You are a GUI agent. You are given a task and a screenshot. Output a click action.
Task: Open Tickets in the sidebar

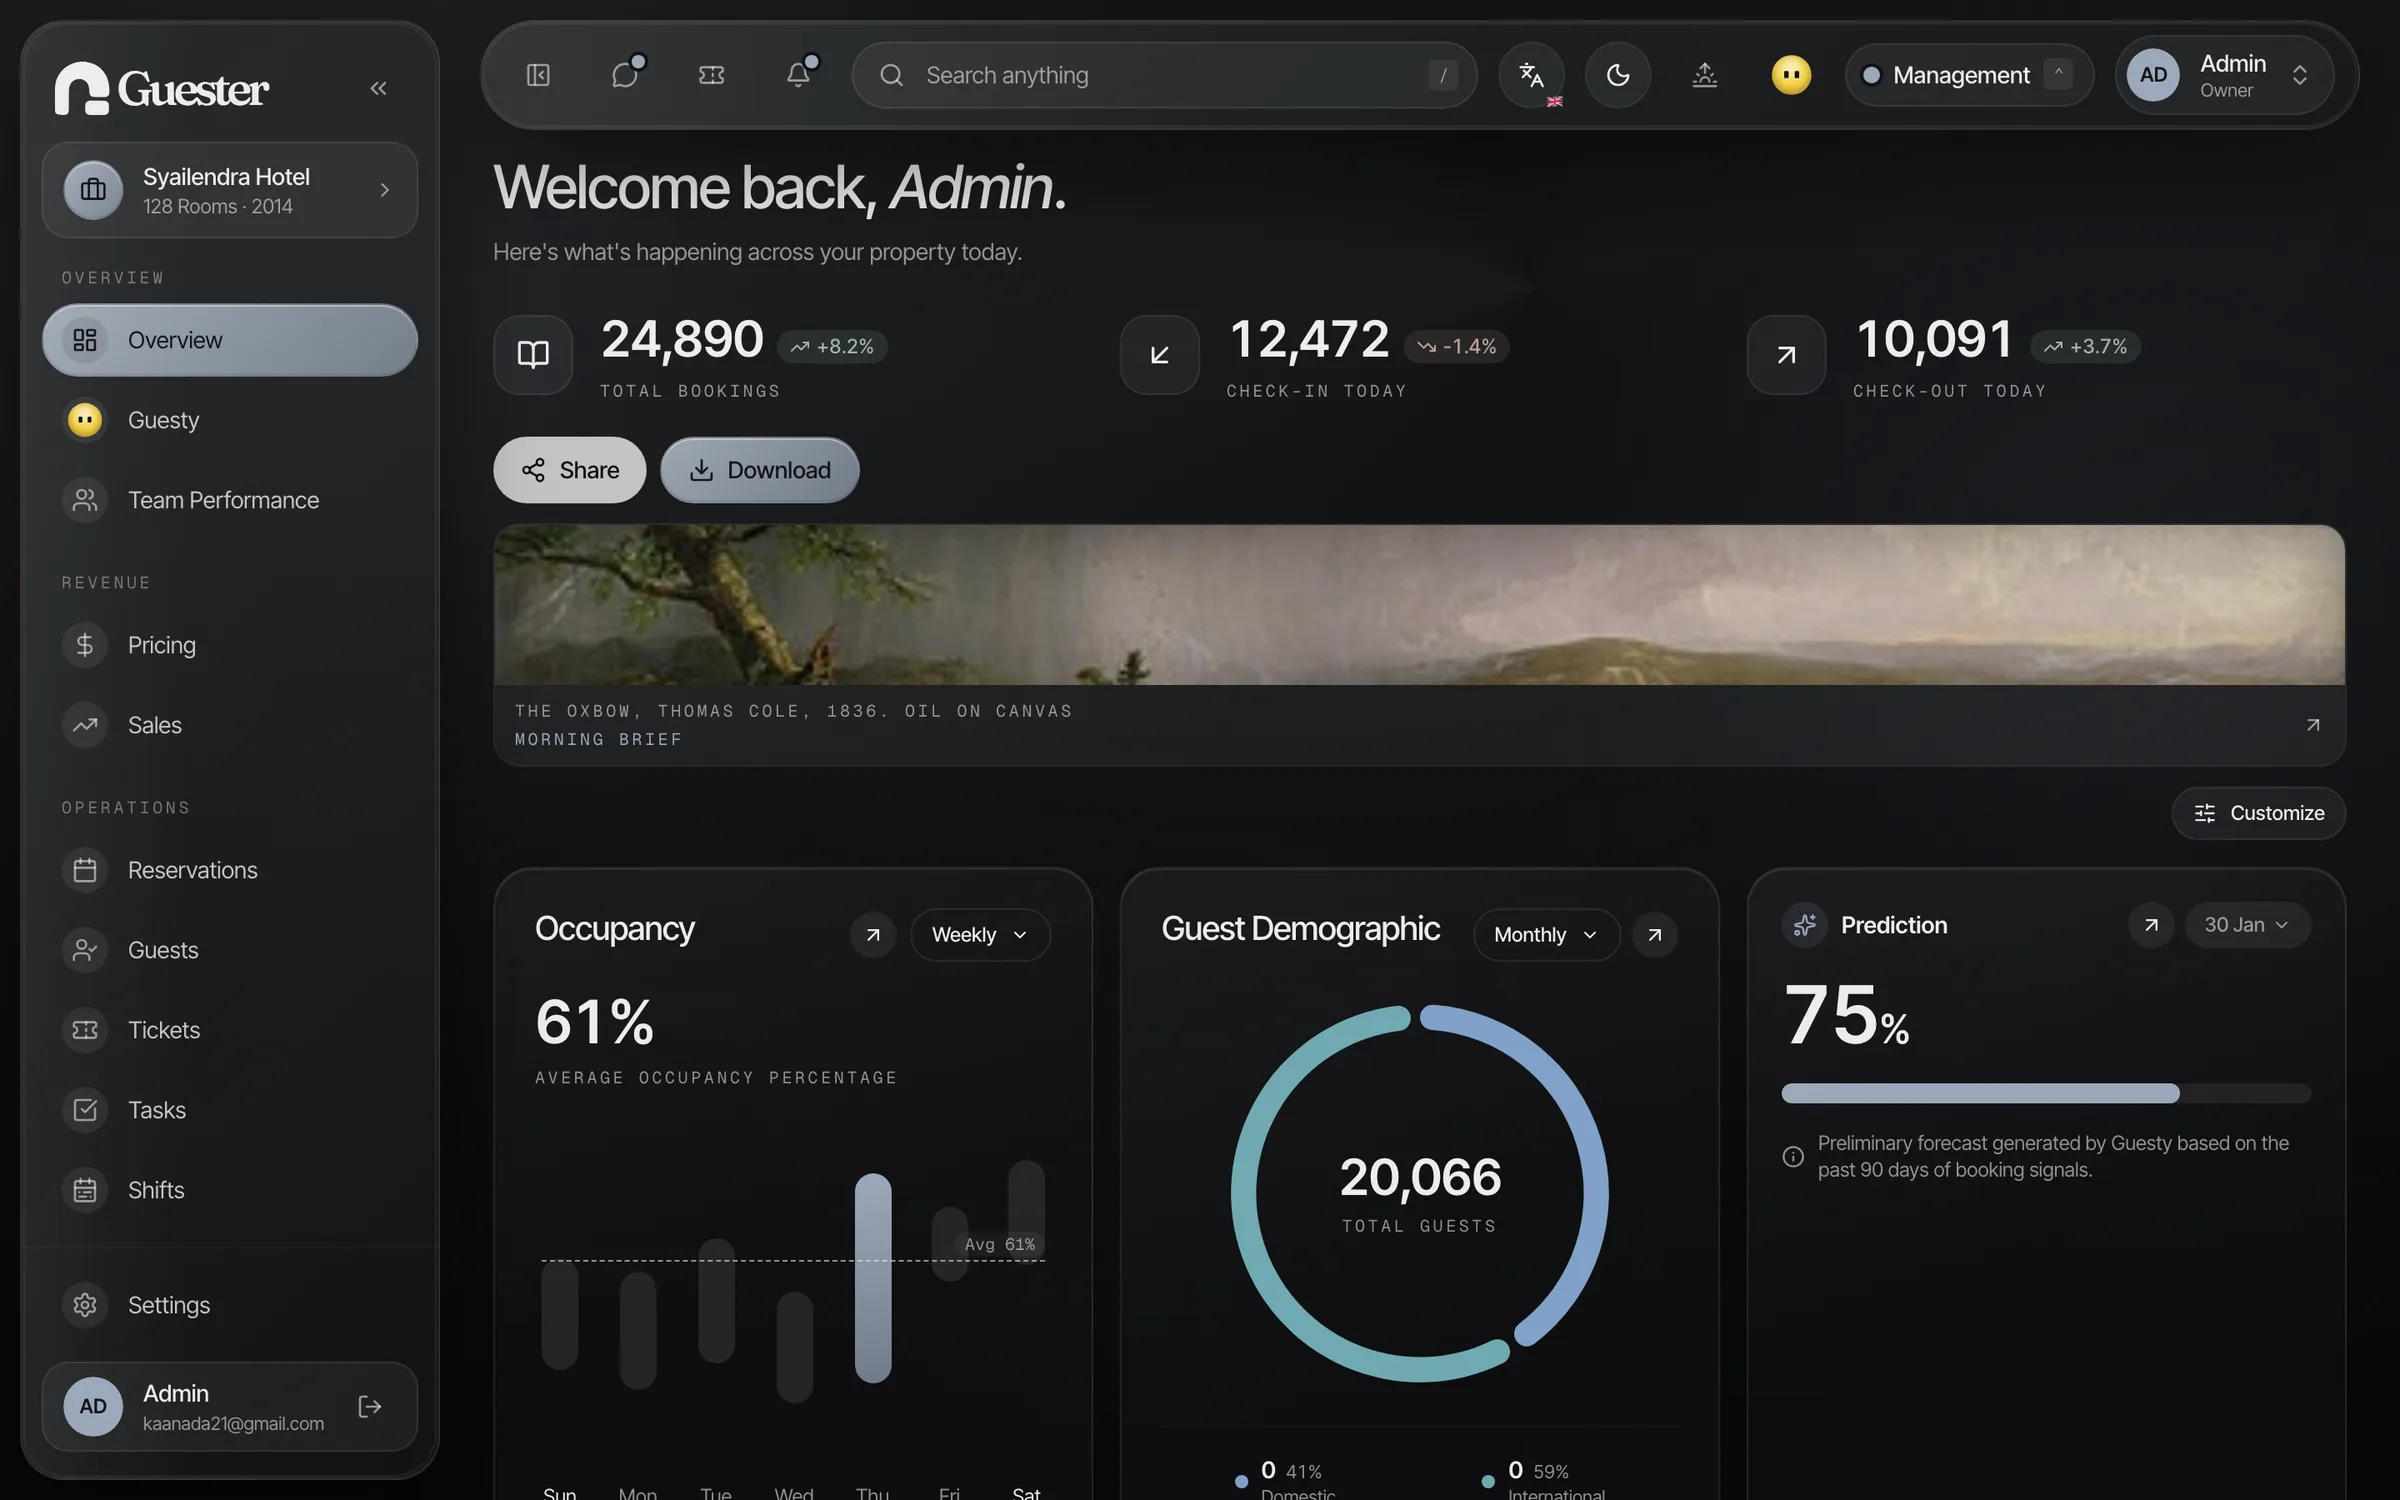coord(230,1030)
